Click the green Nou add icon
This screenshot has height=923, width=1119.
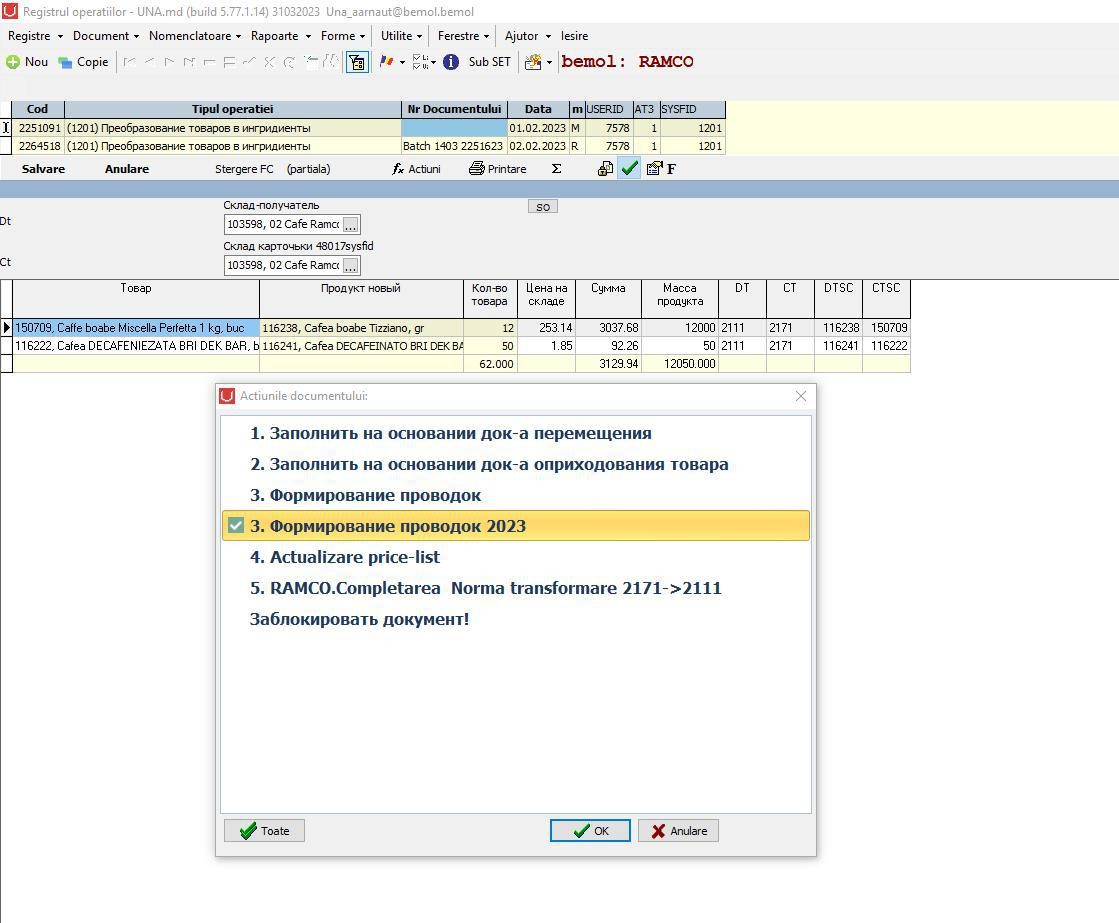click(x=13, y=62)
